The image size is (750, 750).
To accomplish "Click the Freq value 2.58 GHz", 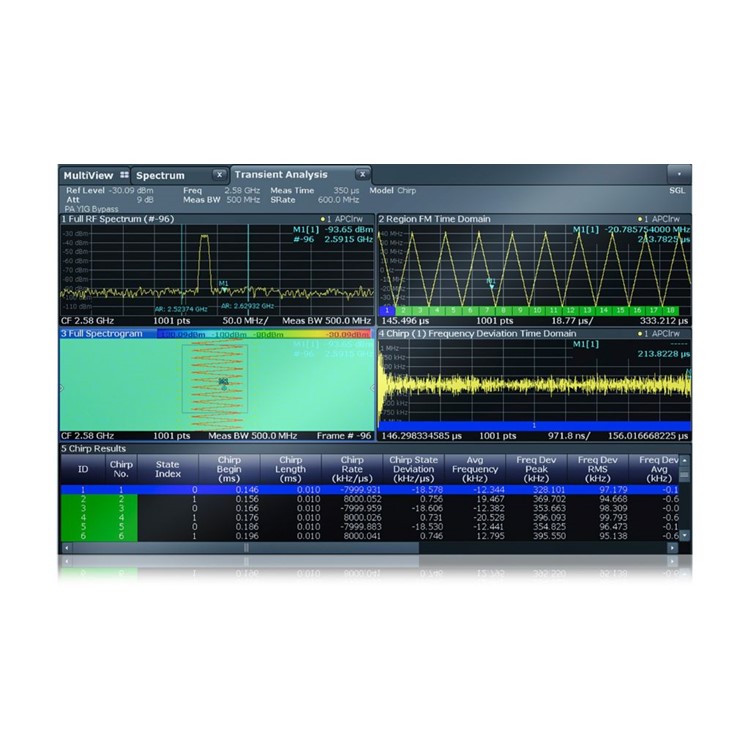I will tap(243, 190).
